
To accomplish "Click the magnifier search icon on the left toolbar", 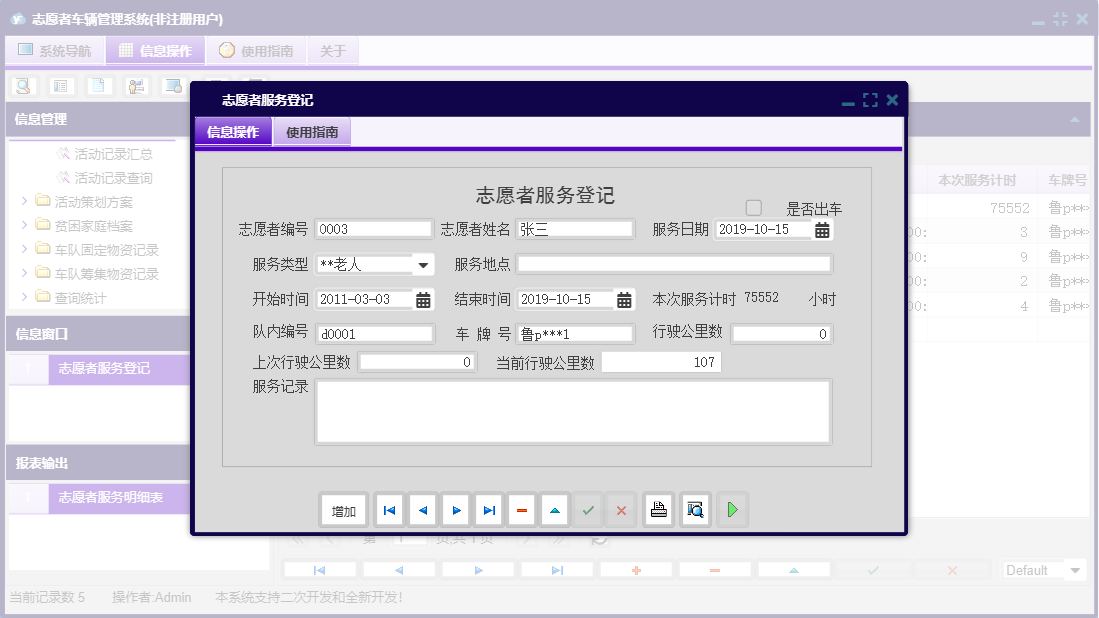I will [x=21, y=86].
